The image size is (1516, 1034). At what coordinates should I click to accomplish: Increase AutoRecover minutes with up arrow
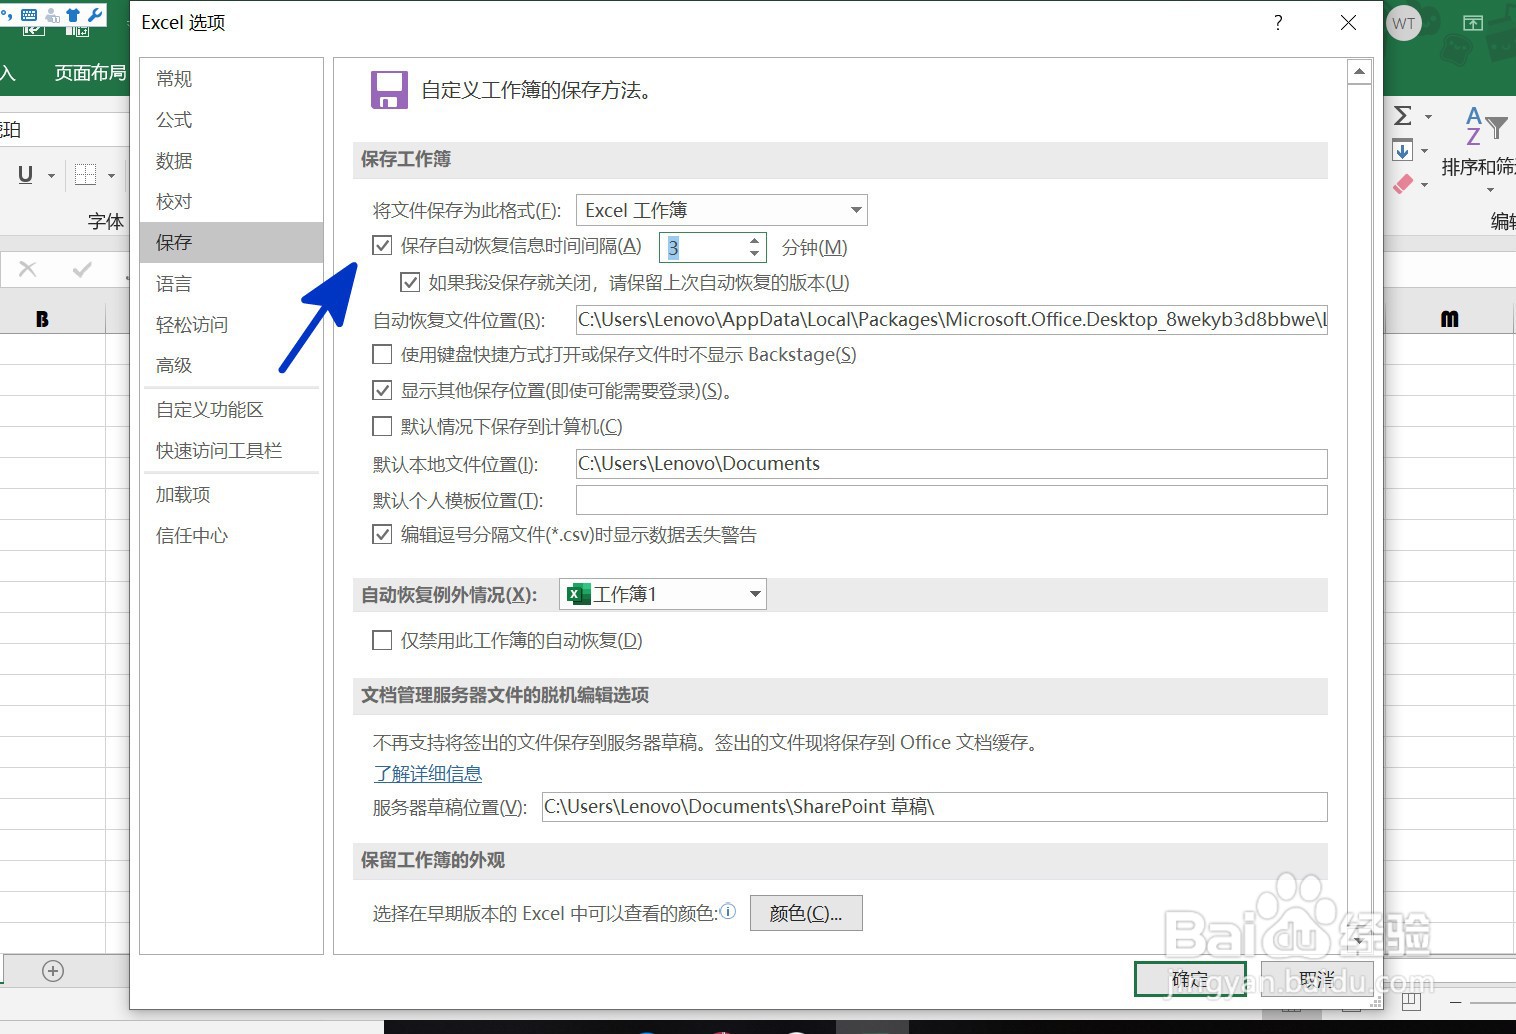tap(755, 240)
